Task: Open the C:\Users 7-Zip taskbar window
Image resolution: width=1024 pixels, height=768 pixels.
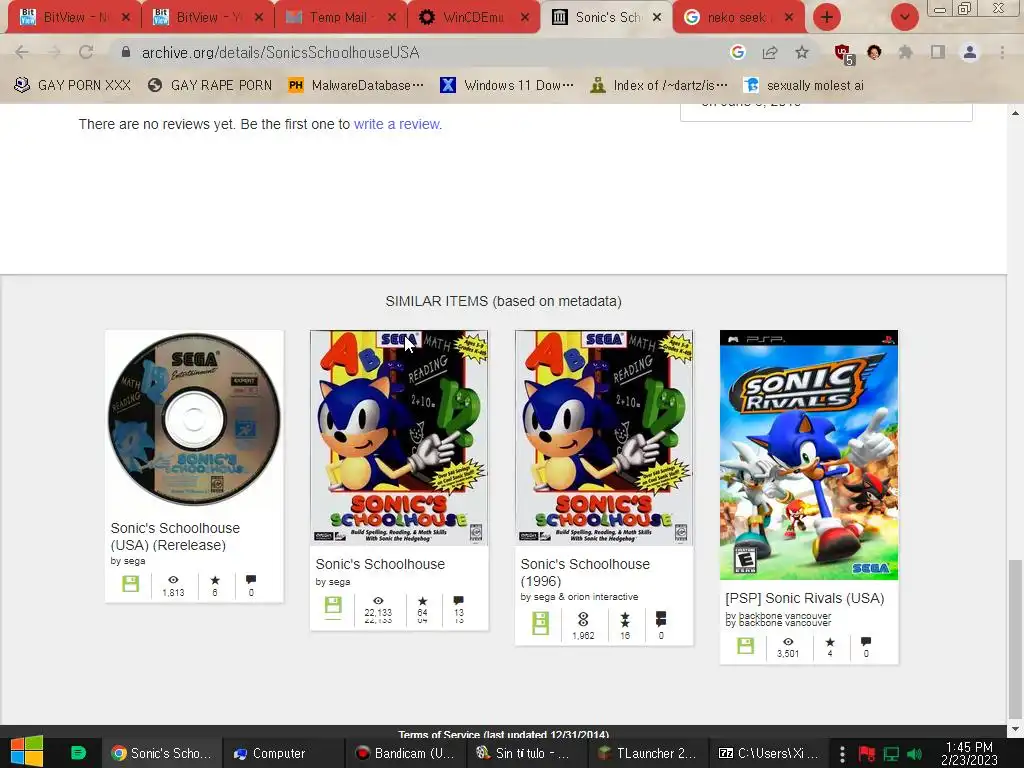Action: tap(771, 753)
